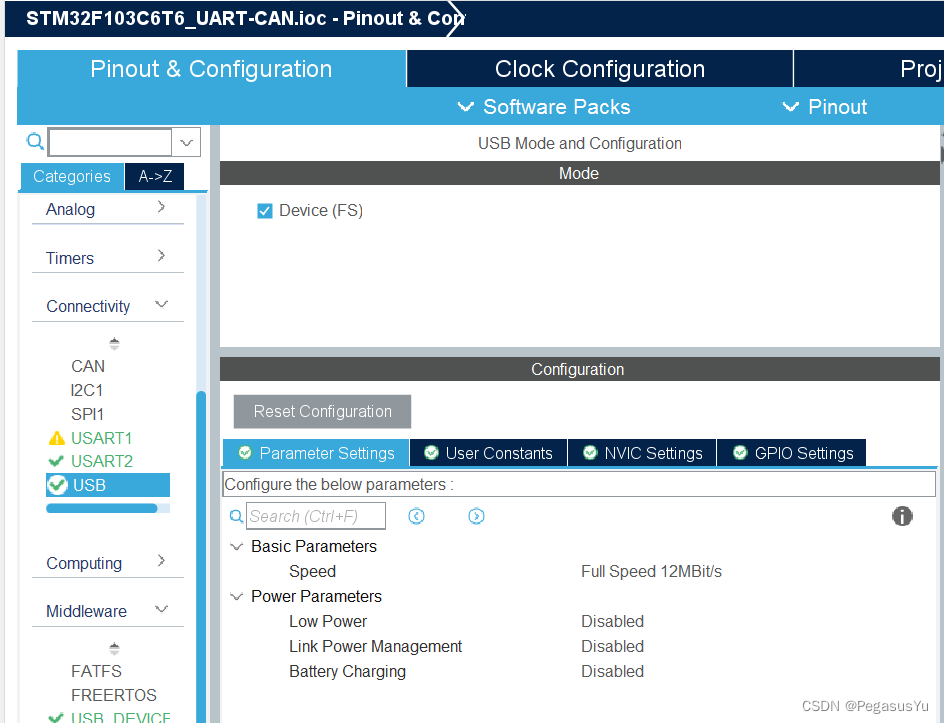The width and height of the screenshot is (944, 723).
Task: Click the Low Power Disabled value
Action: (612, 621)
